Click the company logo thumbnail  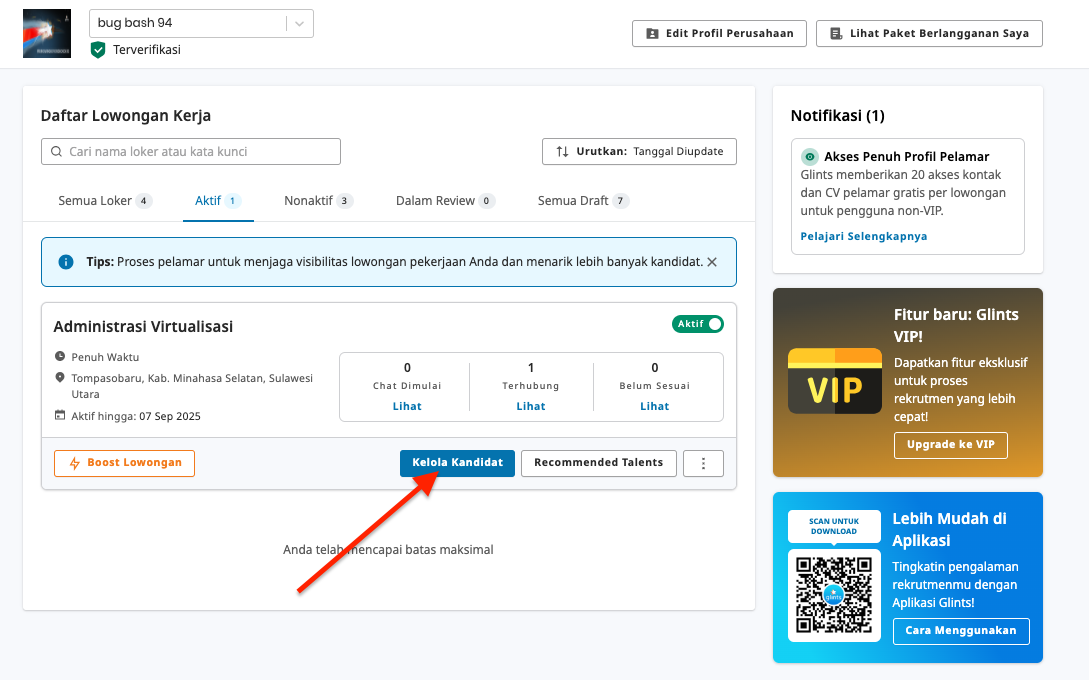(x=47, y=33)
